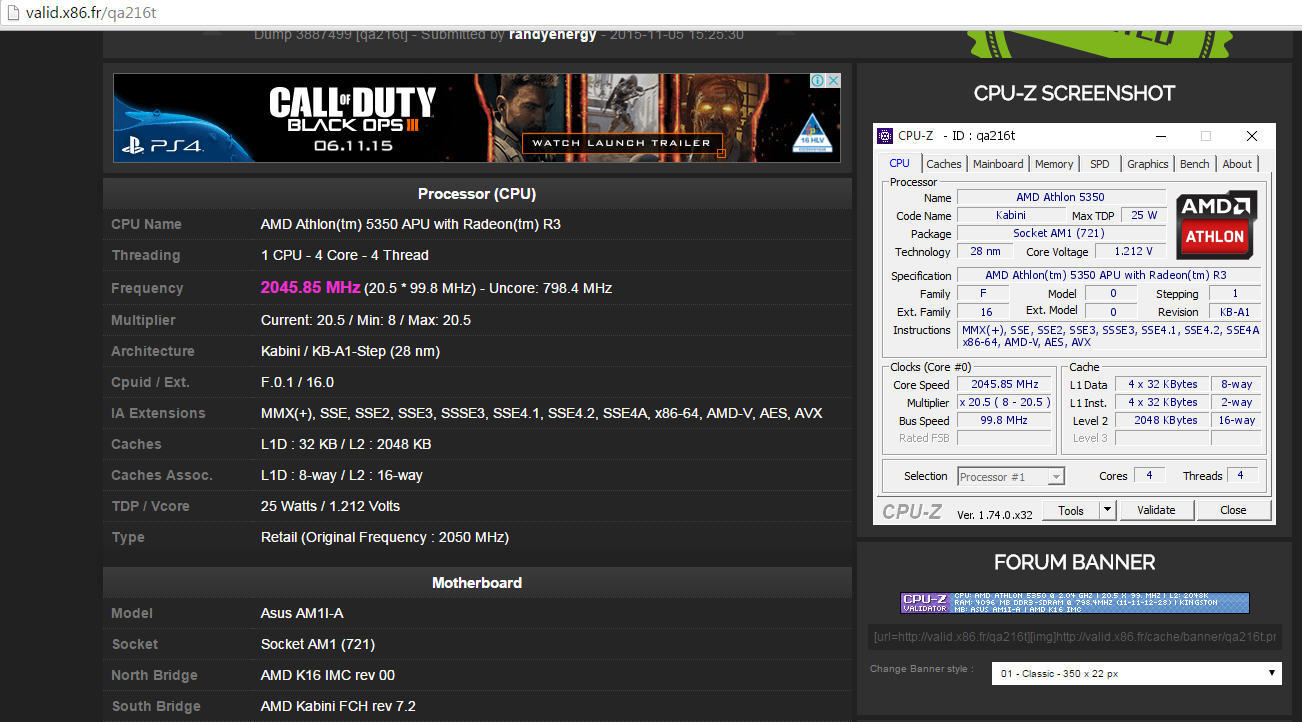The height and width of the screenshot is (722, 1302).
Task: Click the Bus Speed 99.8 MHz field
Action: (x=1004, y=420)
